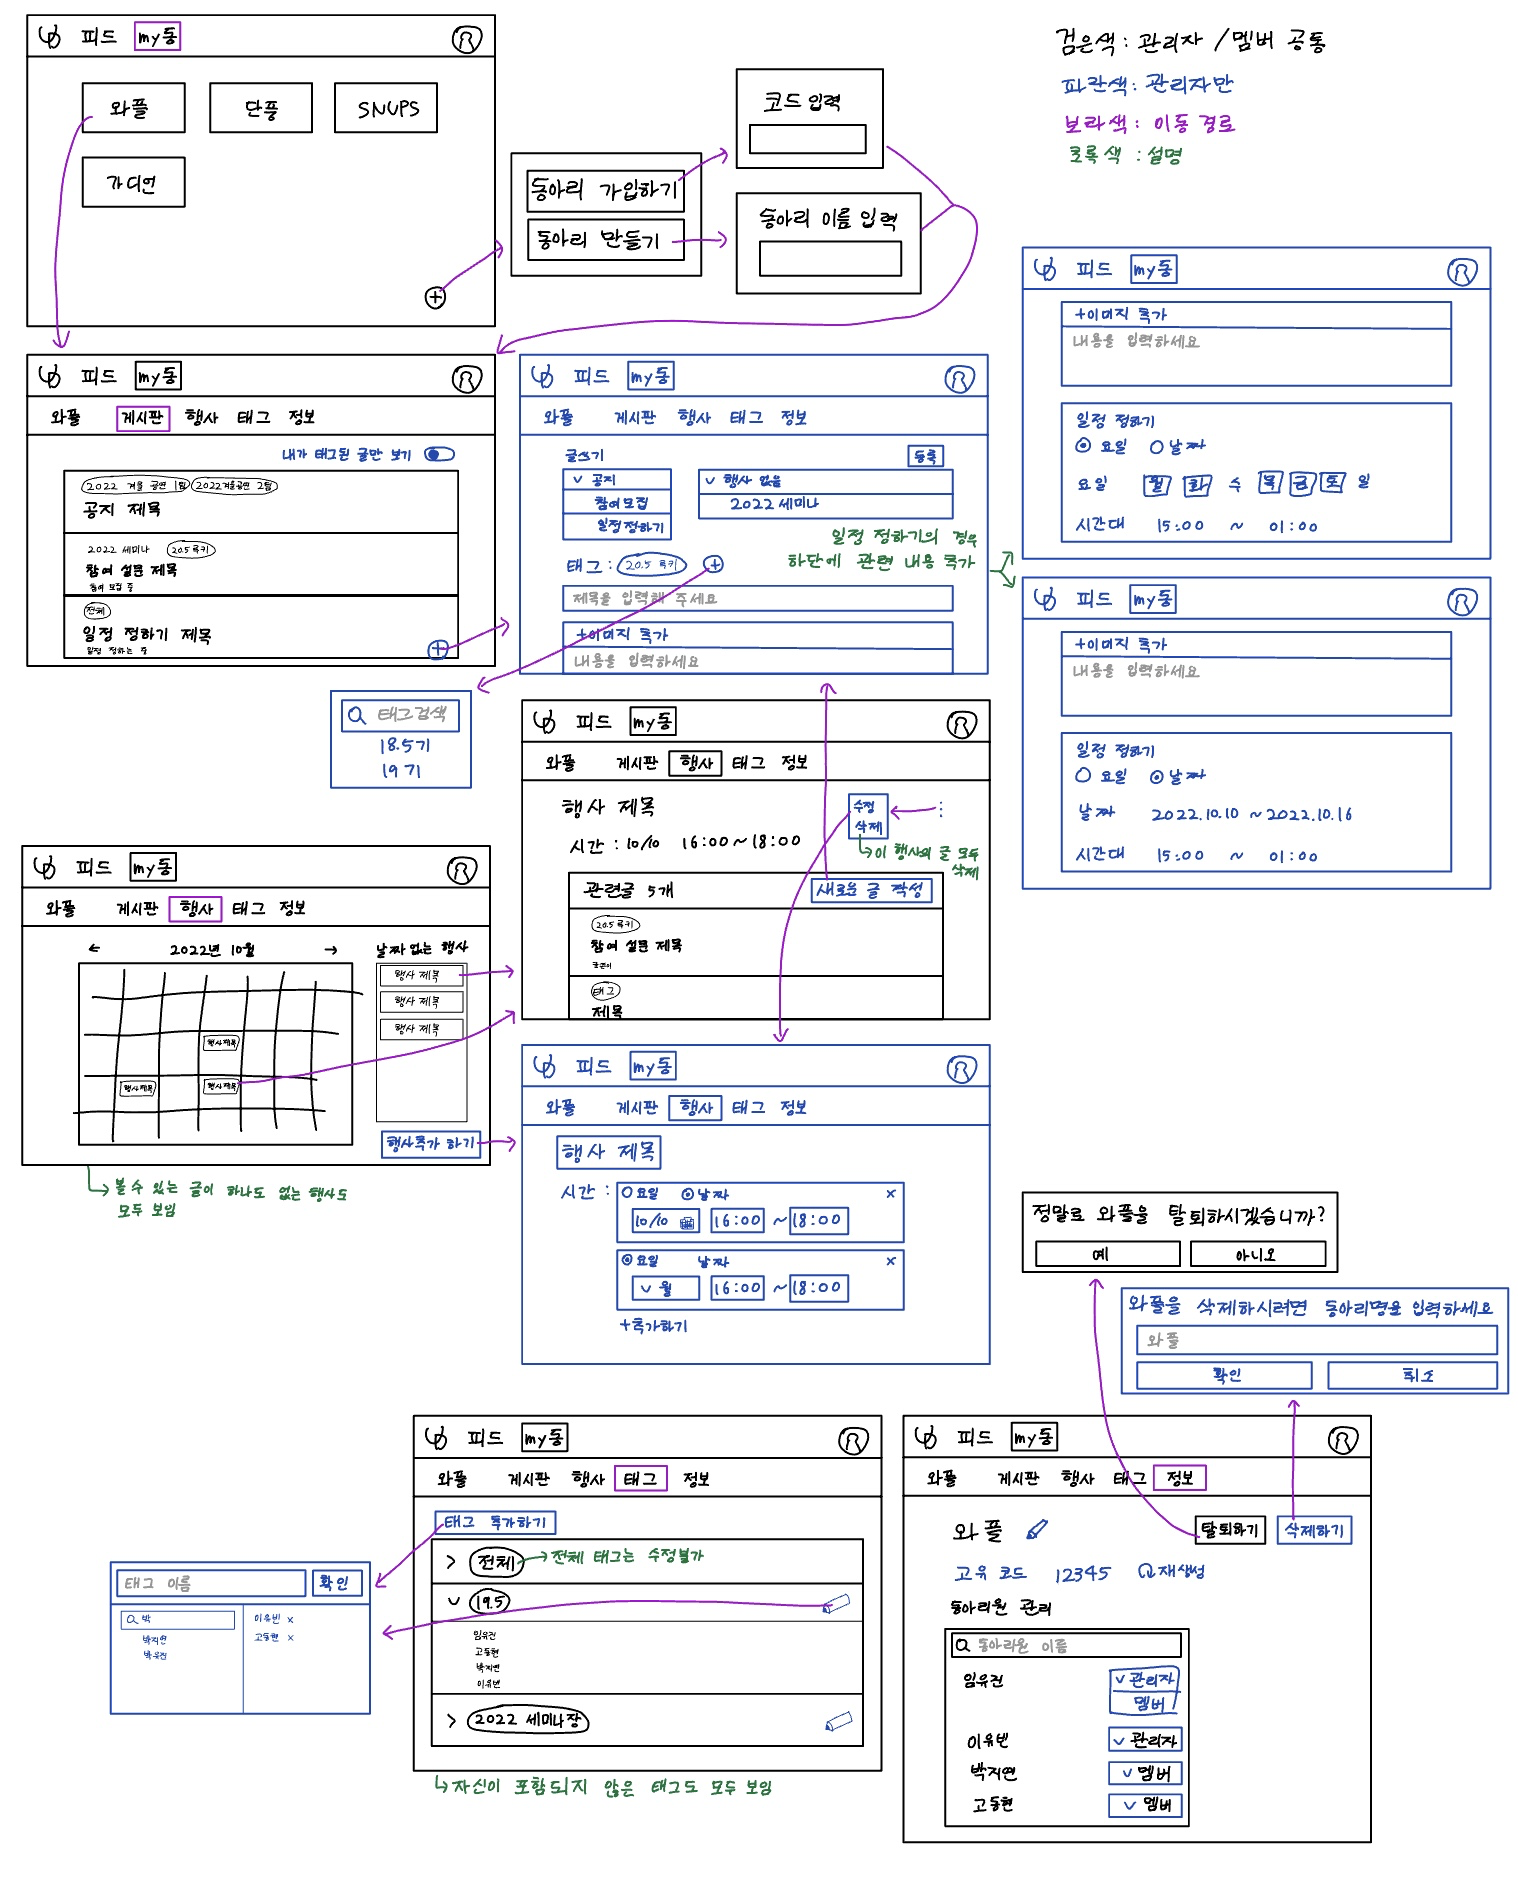Delete the 10/10 time slot with its x
Image resolution: width=1518 pixels, height=1891 pixels.
coord(890,1193)
